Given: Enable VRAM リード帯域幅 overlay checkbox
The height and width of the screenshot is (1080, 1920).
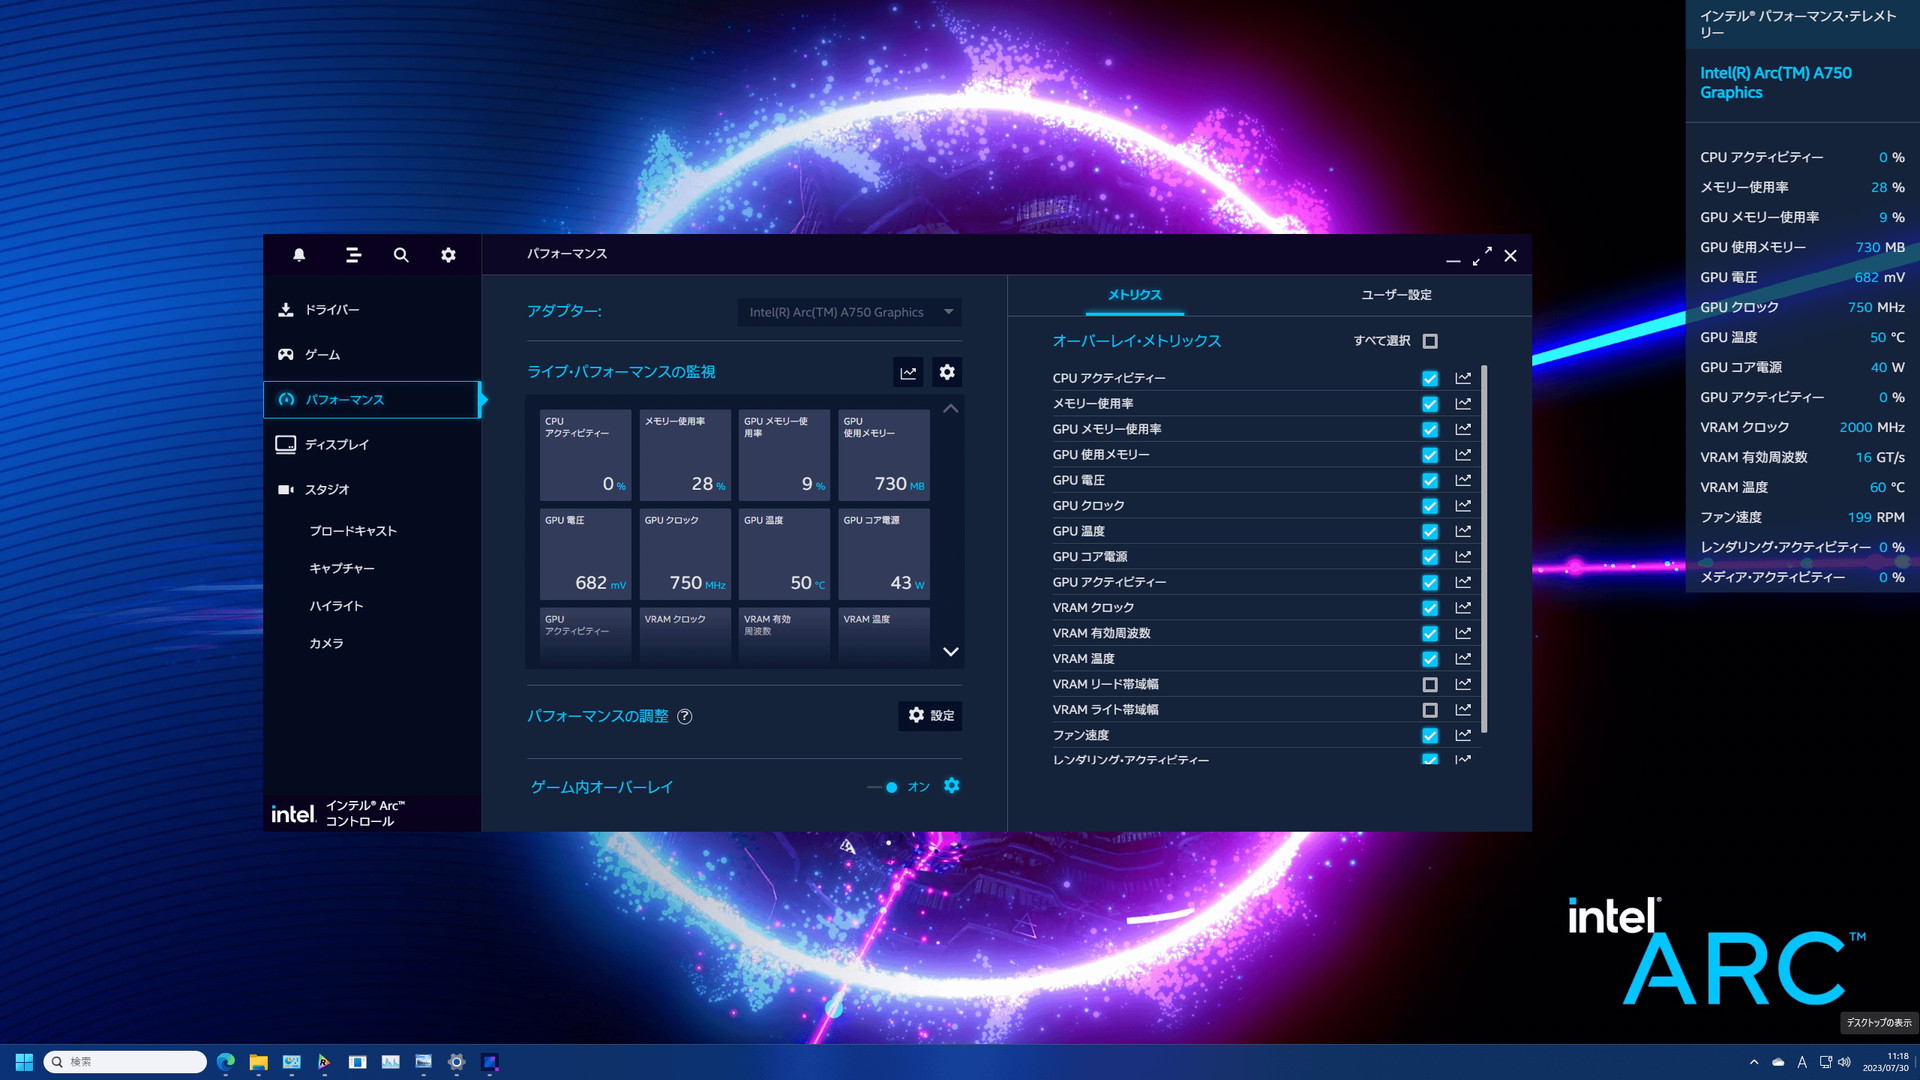Looking at the screenshot, I should [x=1430, y=684].
